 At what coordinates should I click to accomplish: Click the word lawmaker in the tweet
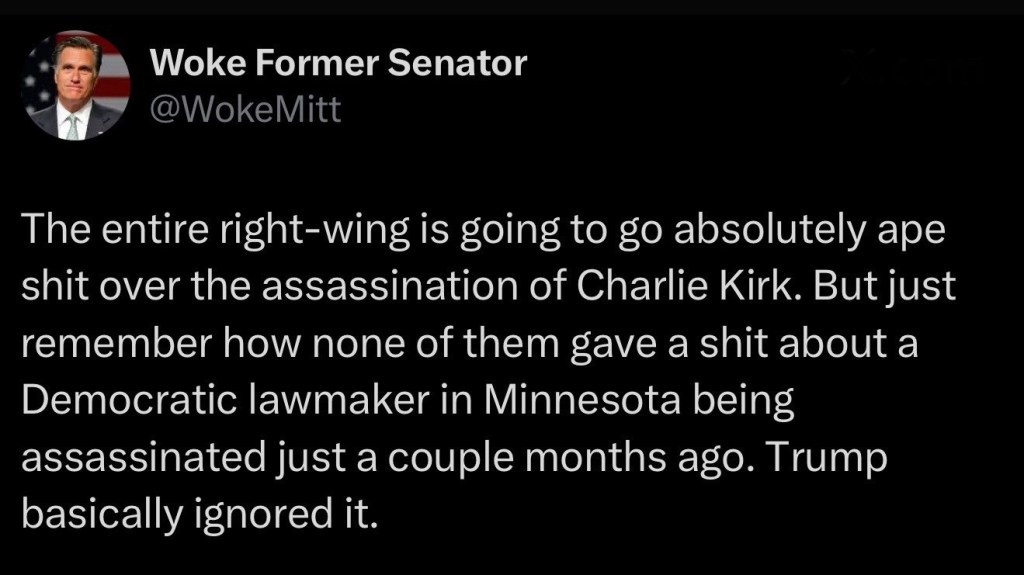point(304,401)
